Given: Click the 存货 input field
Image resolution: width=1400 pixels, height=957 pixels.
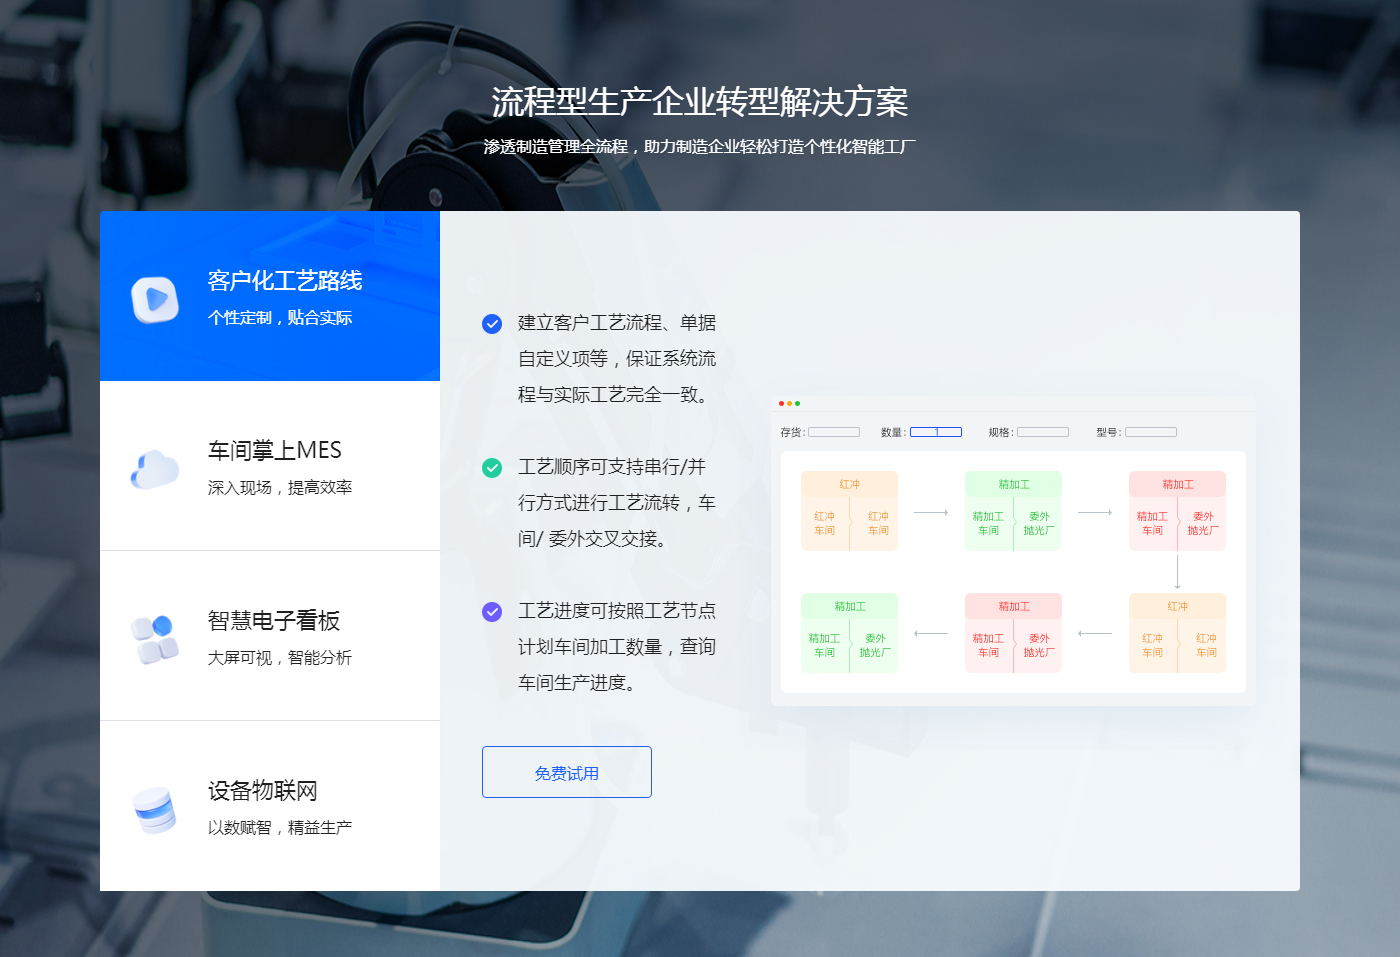Looking at the screenshot, I should 834,432.
